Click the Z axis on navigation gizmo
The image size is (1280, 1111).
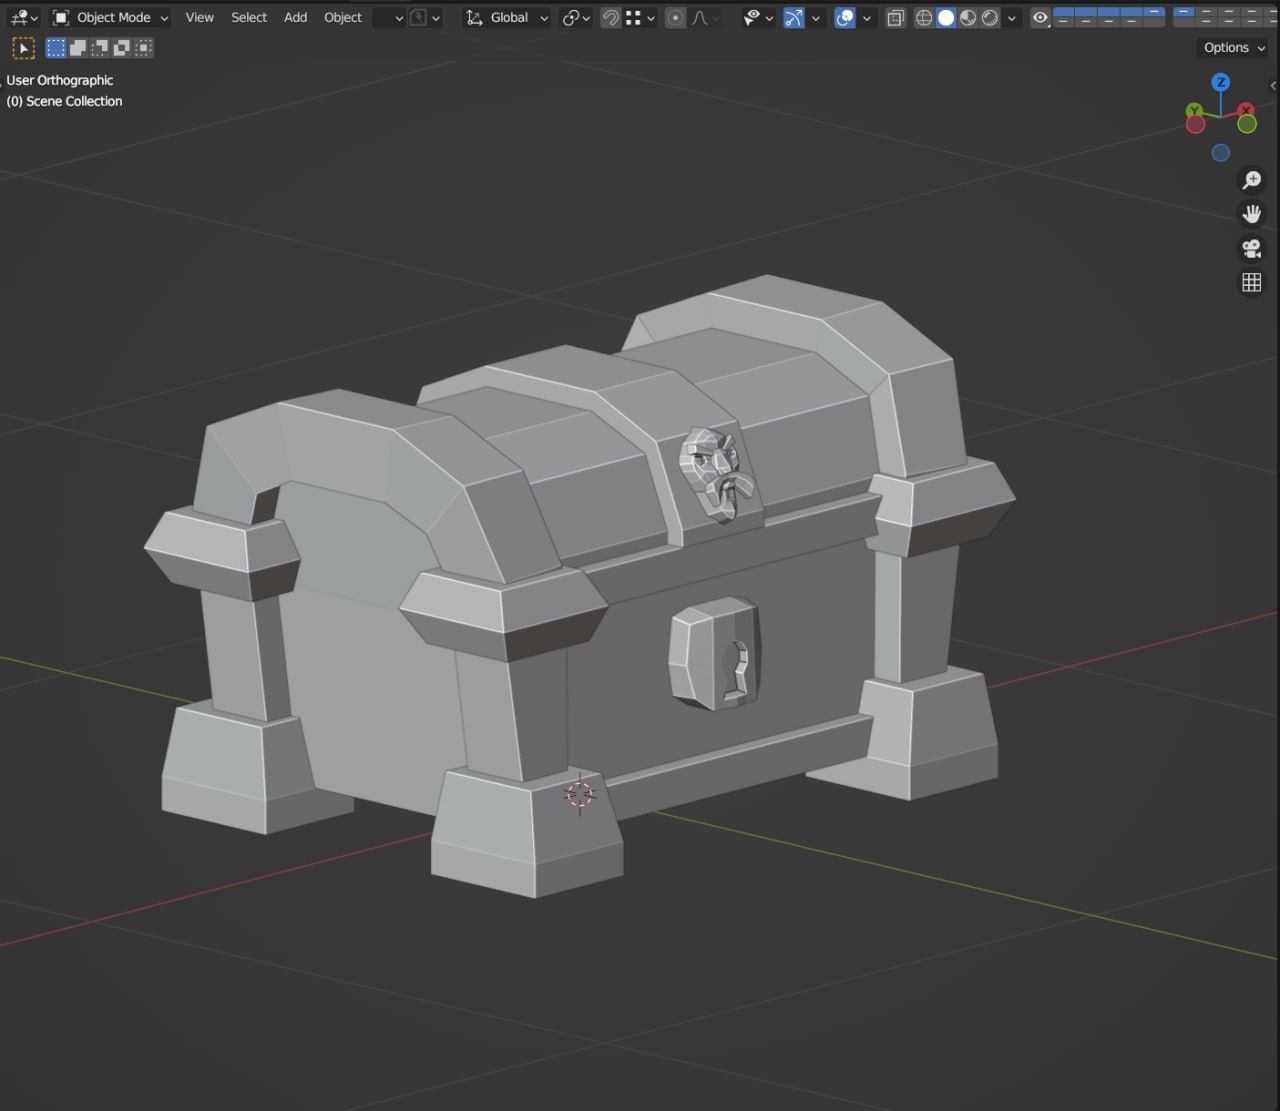(1221, 84)
